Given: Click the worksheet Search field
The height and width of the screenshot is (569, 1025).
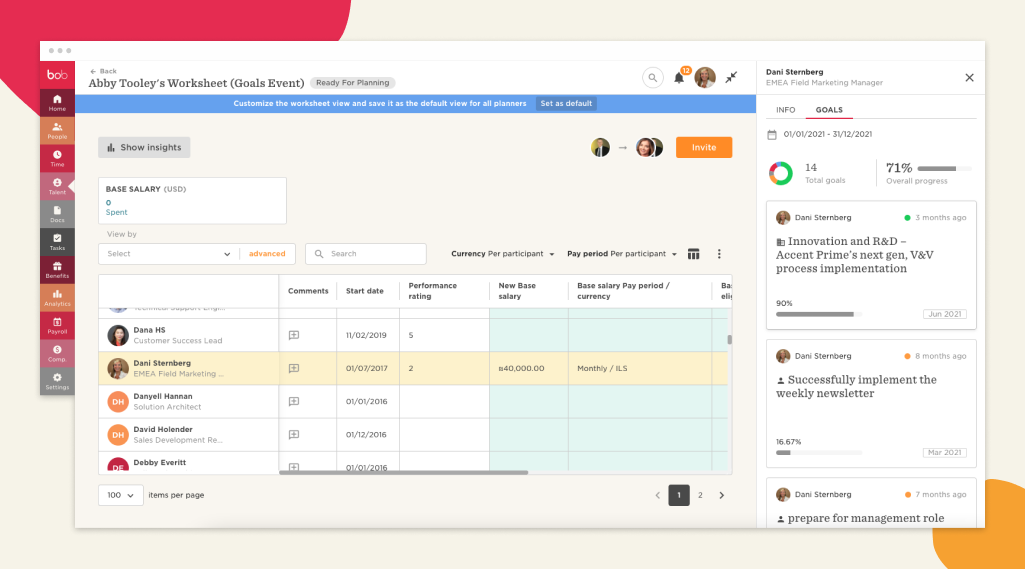Looking at the screenshot, I should pyautogui.click(x=366, y=254).
